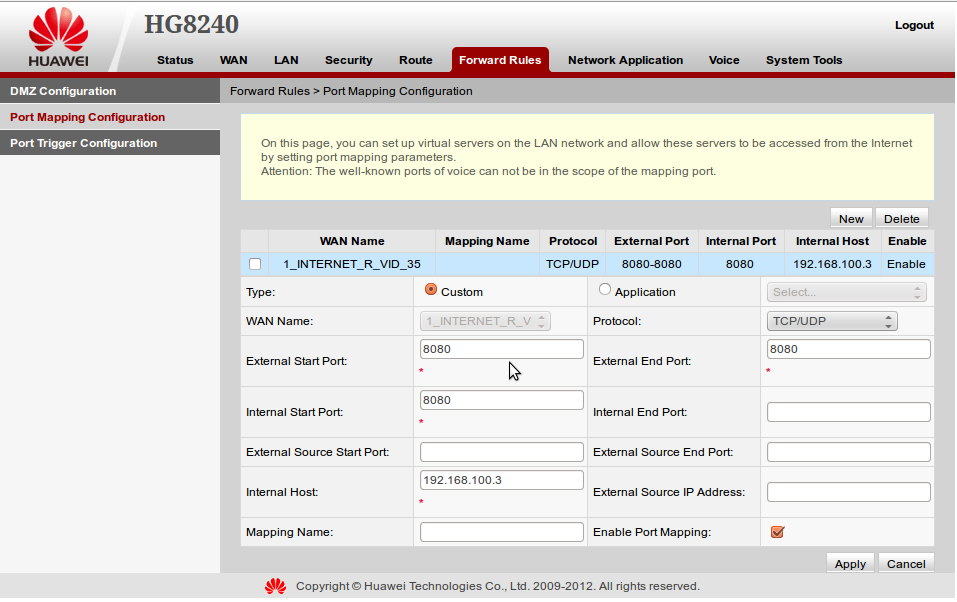Open the WAN Name dropdown
Screen dimensions: 957x602
(x=485, y=321)
